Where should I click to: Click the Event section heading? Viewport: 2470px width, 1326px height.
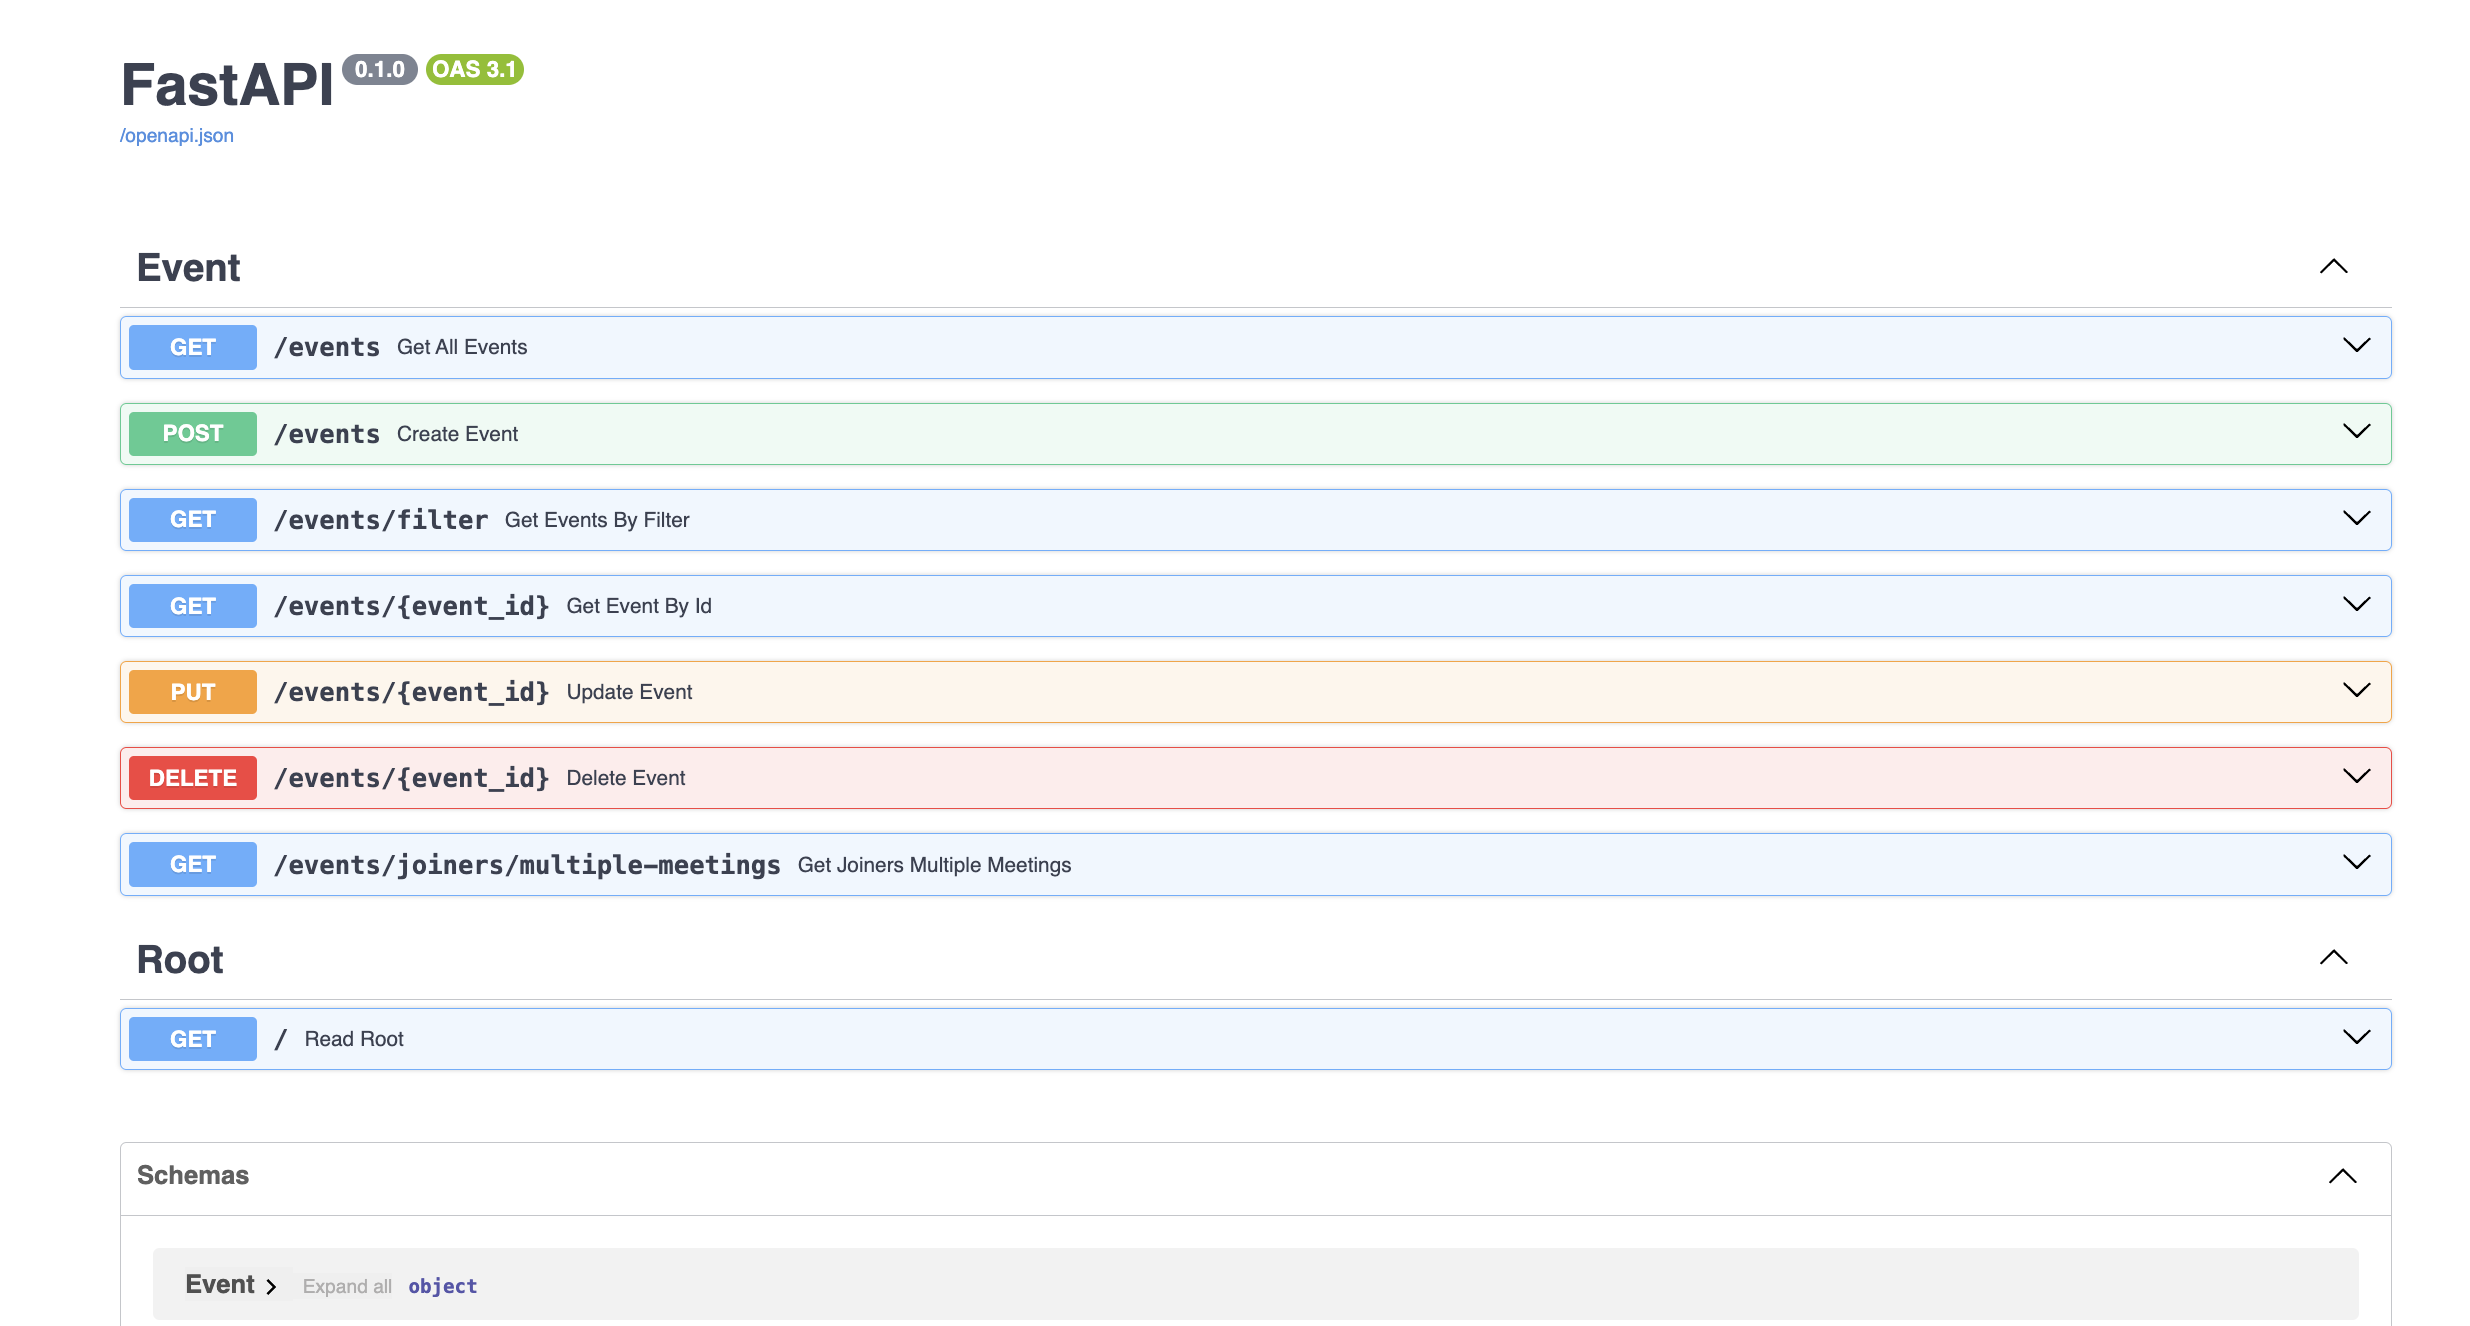[189, 268]
